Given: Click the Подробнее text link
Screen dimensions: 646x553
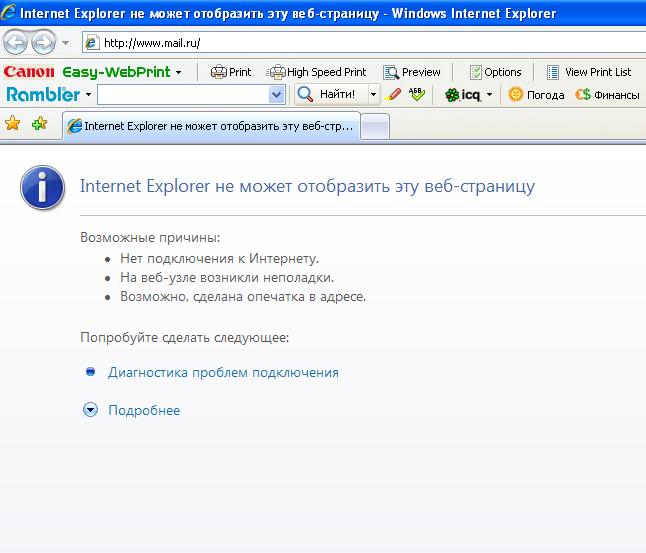Looking at the screenshot, I should (x=144, y=410).
